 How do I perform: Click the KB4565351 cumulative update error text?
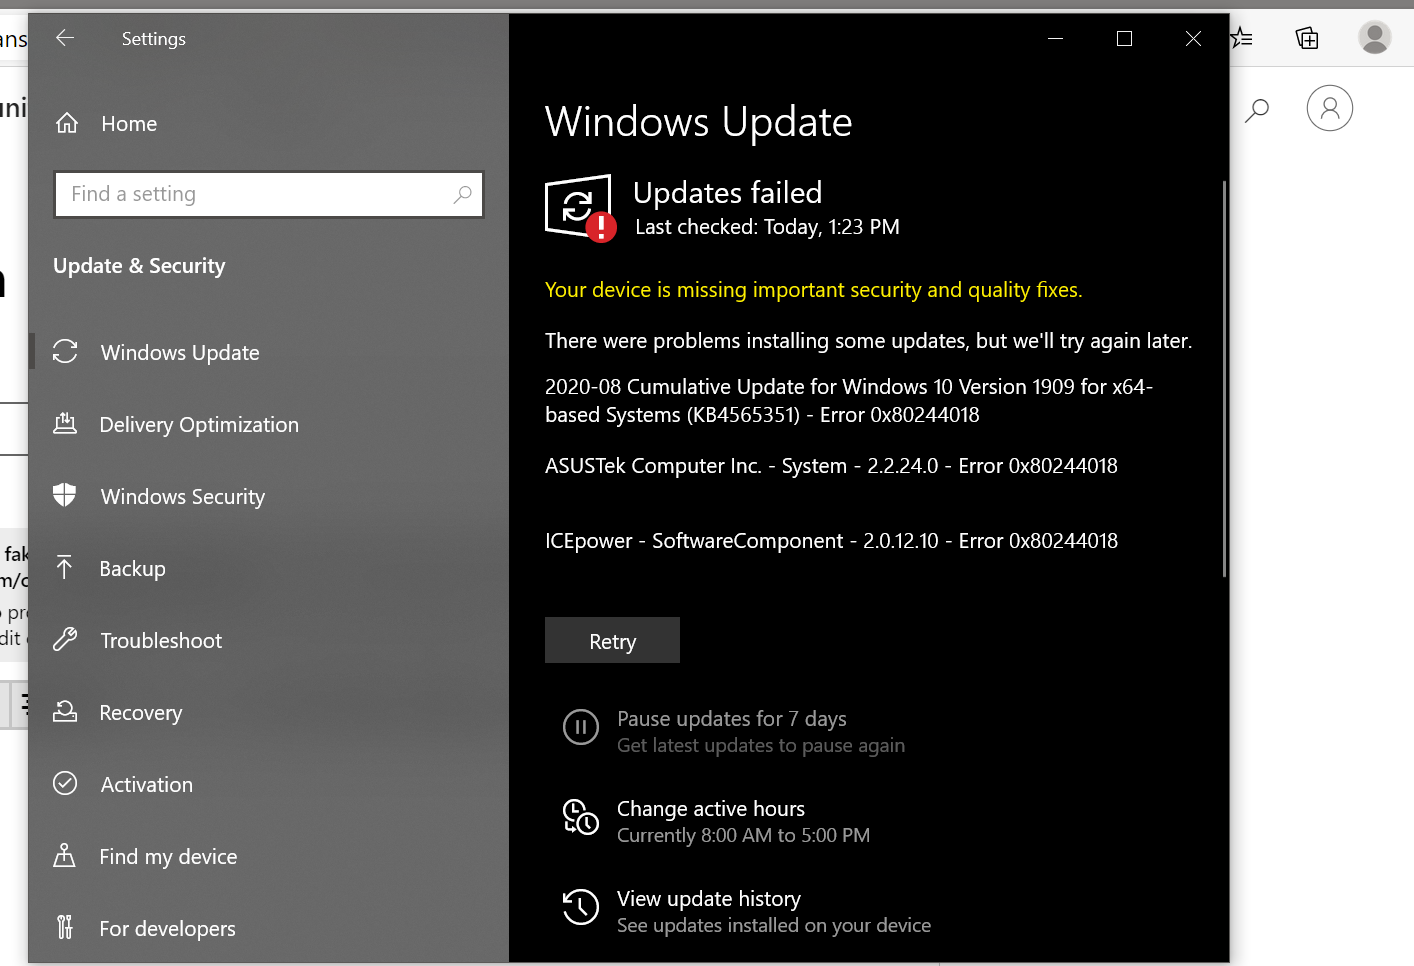click(849, 400)
